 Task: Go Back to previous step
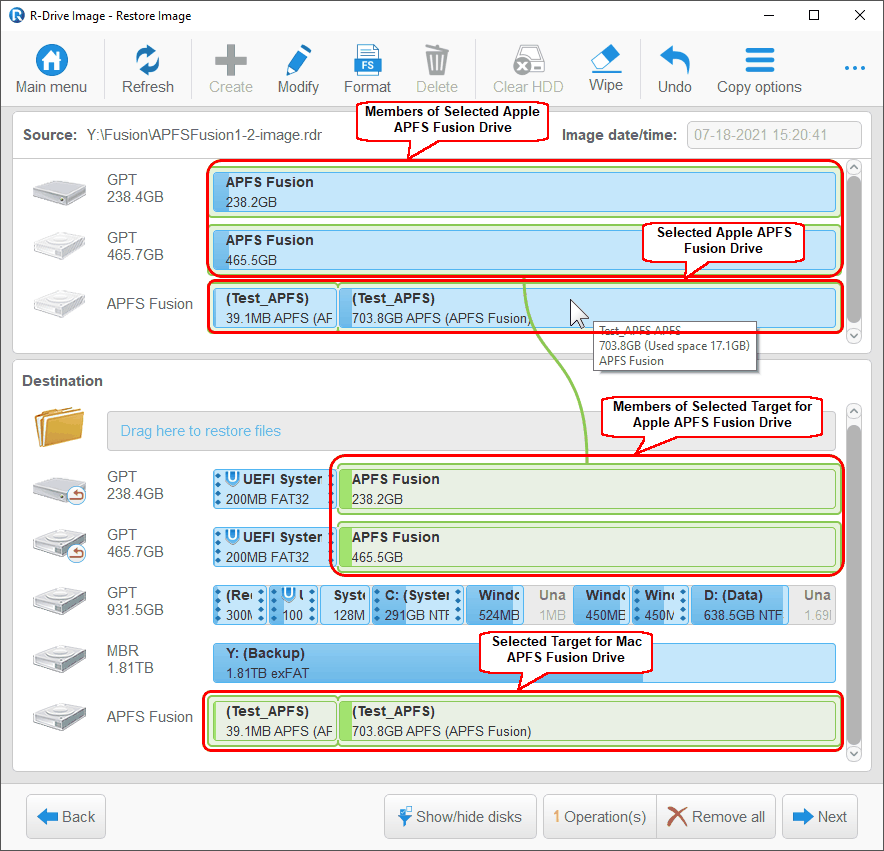[x=66, y=816]
